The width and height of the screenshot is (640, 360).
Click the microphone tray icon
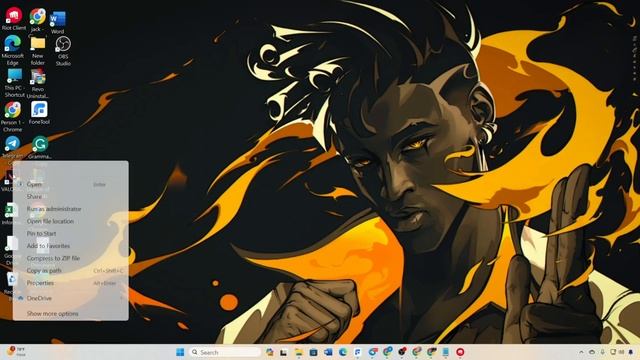point(602,352)
